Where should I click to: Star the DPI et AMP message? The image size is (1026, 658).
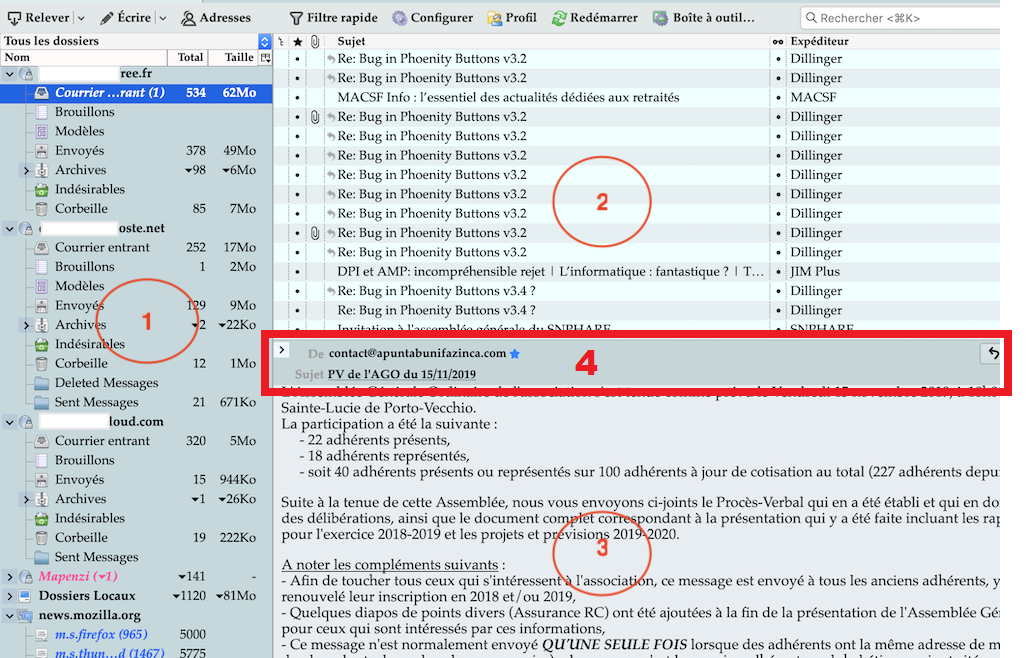tap(298, 272)
